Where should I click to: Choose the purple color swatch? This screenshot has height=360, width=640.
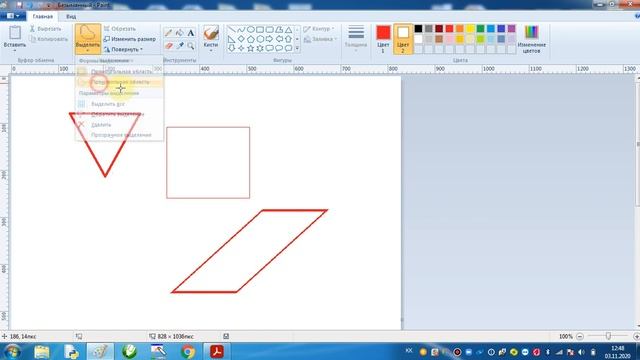pos(511,29)
